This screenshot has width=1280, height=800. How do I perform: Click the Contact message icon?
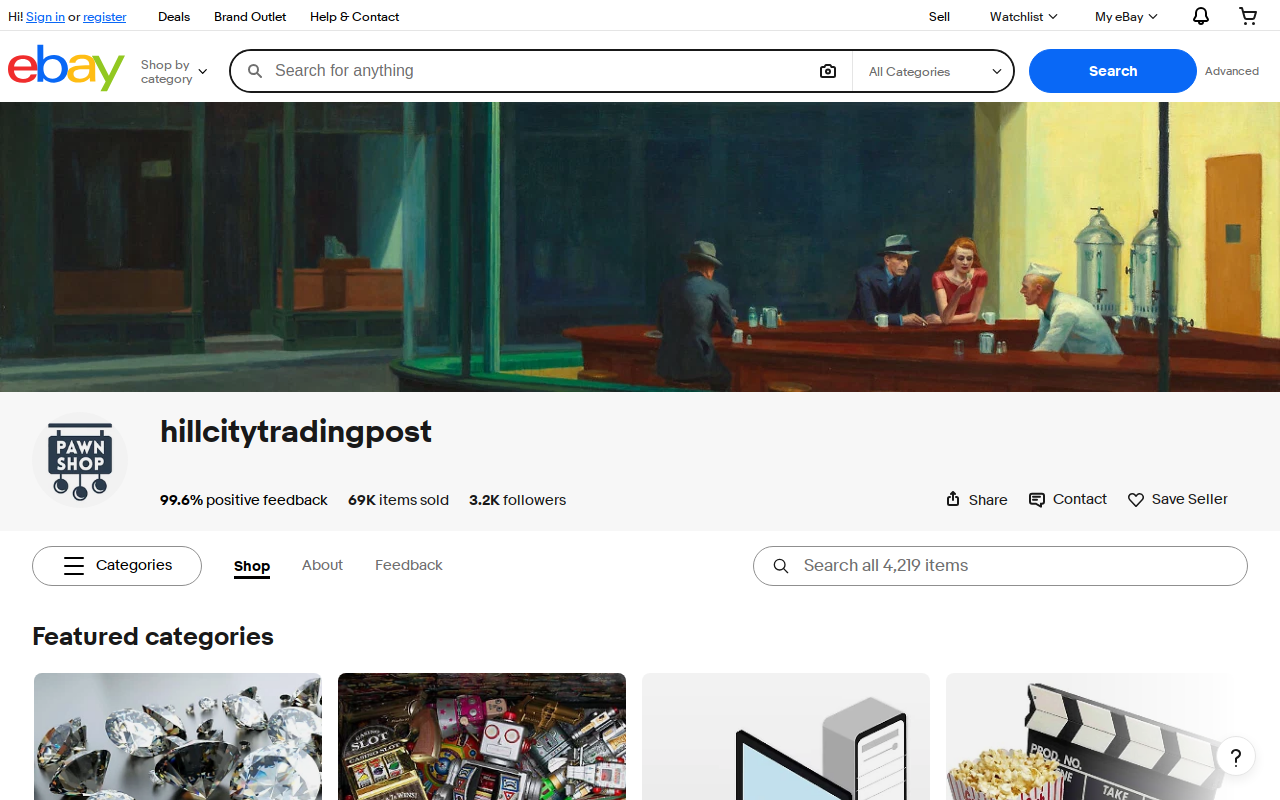tap(1037, 500)
